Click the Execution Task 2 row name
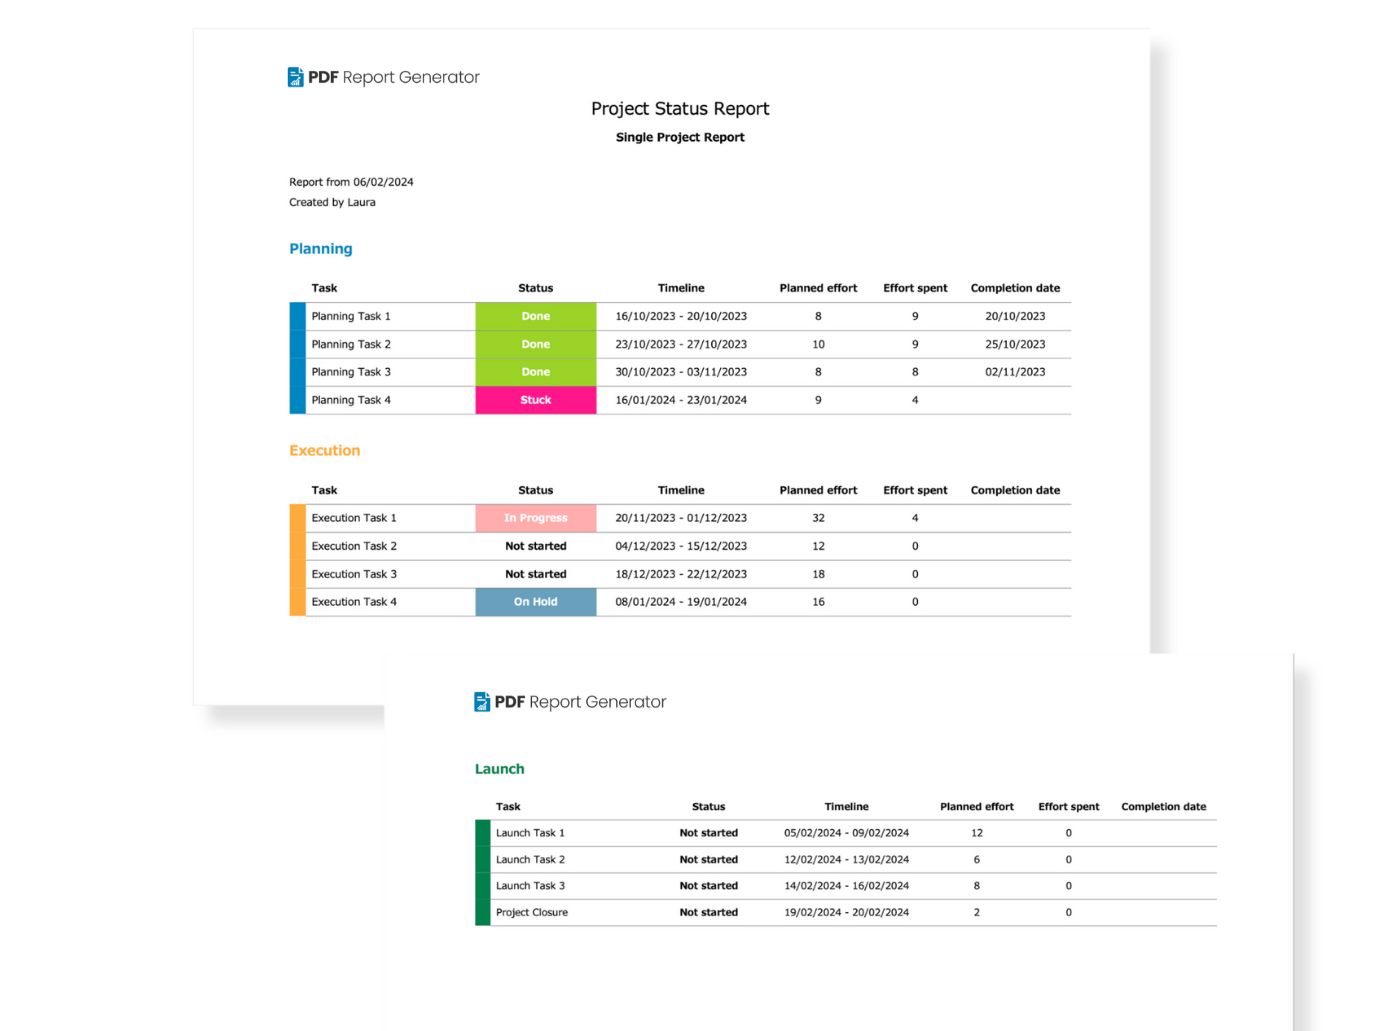The height and width of the screenshot is (1031, 1375). point(354,546)
